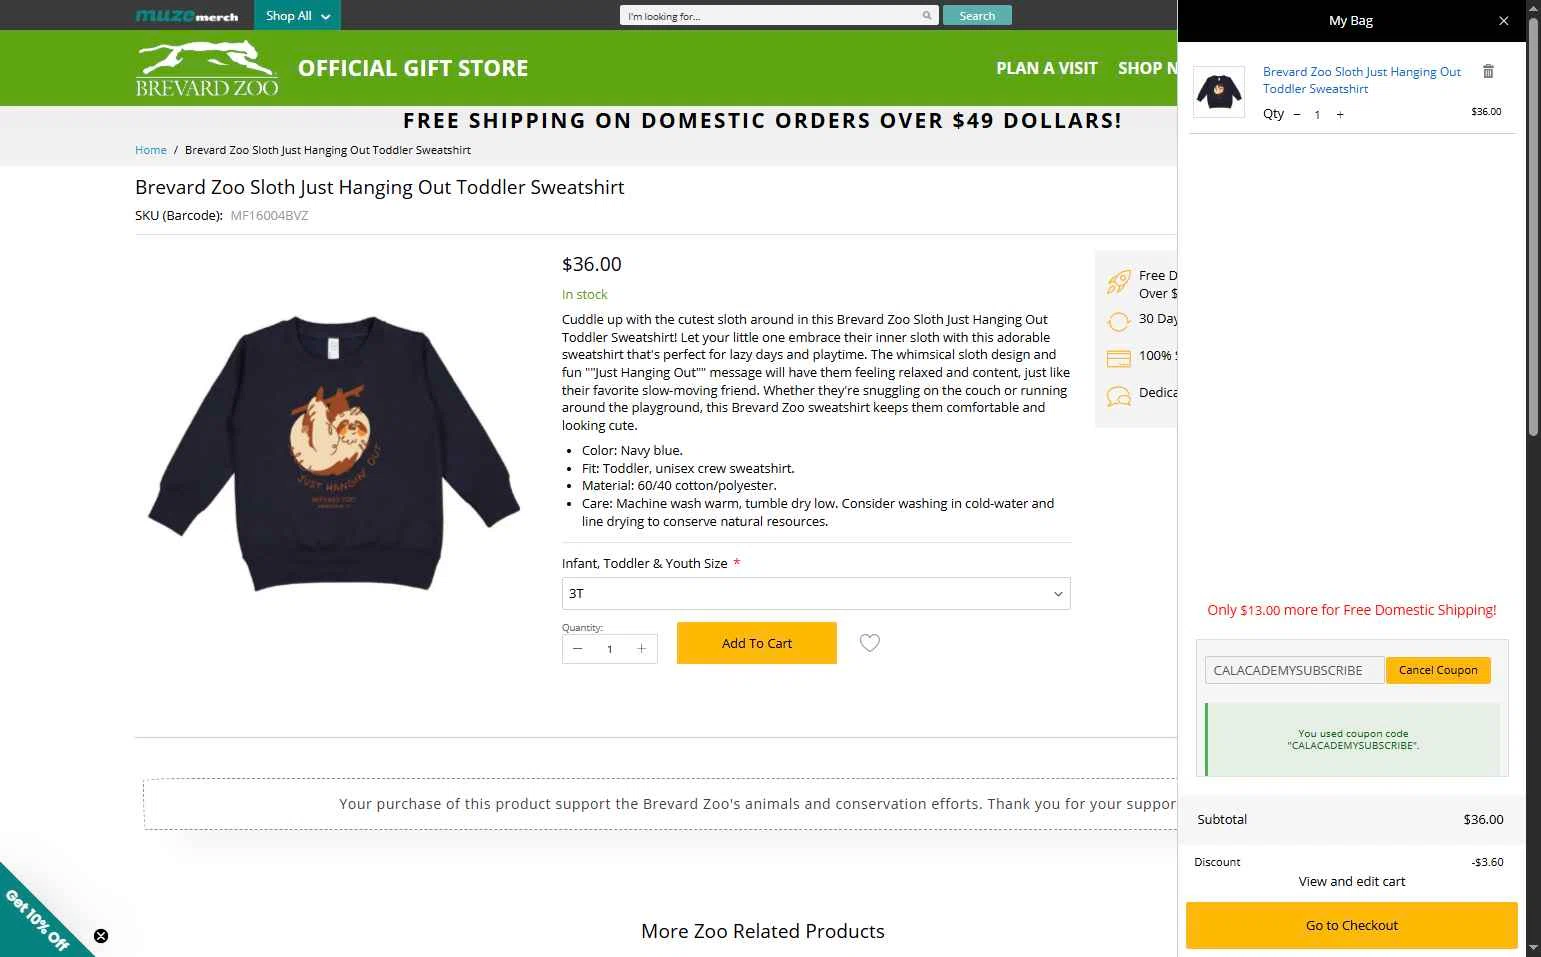Viewport: 1541px width, 957px height.
Task: Remove sweatshirt from bag with trash icon
Action: pos(1488,72)
